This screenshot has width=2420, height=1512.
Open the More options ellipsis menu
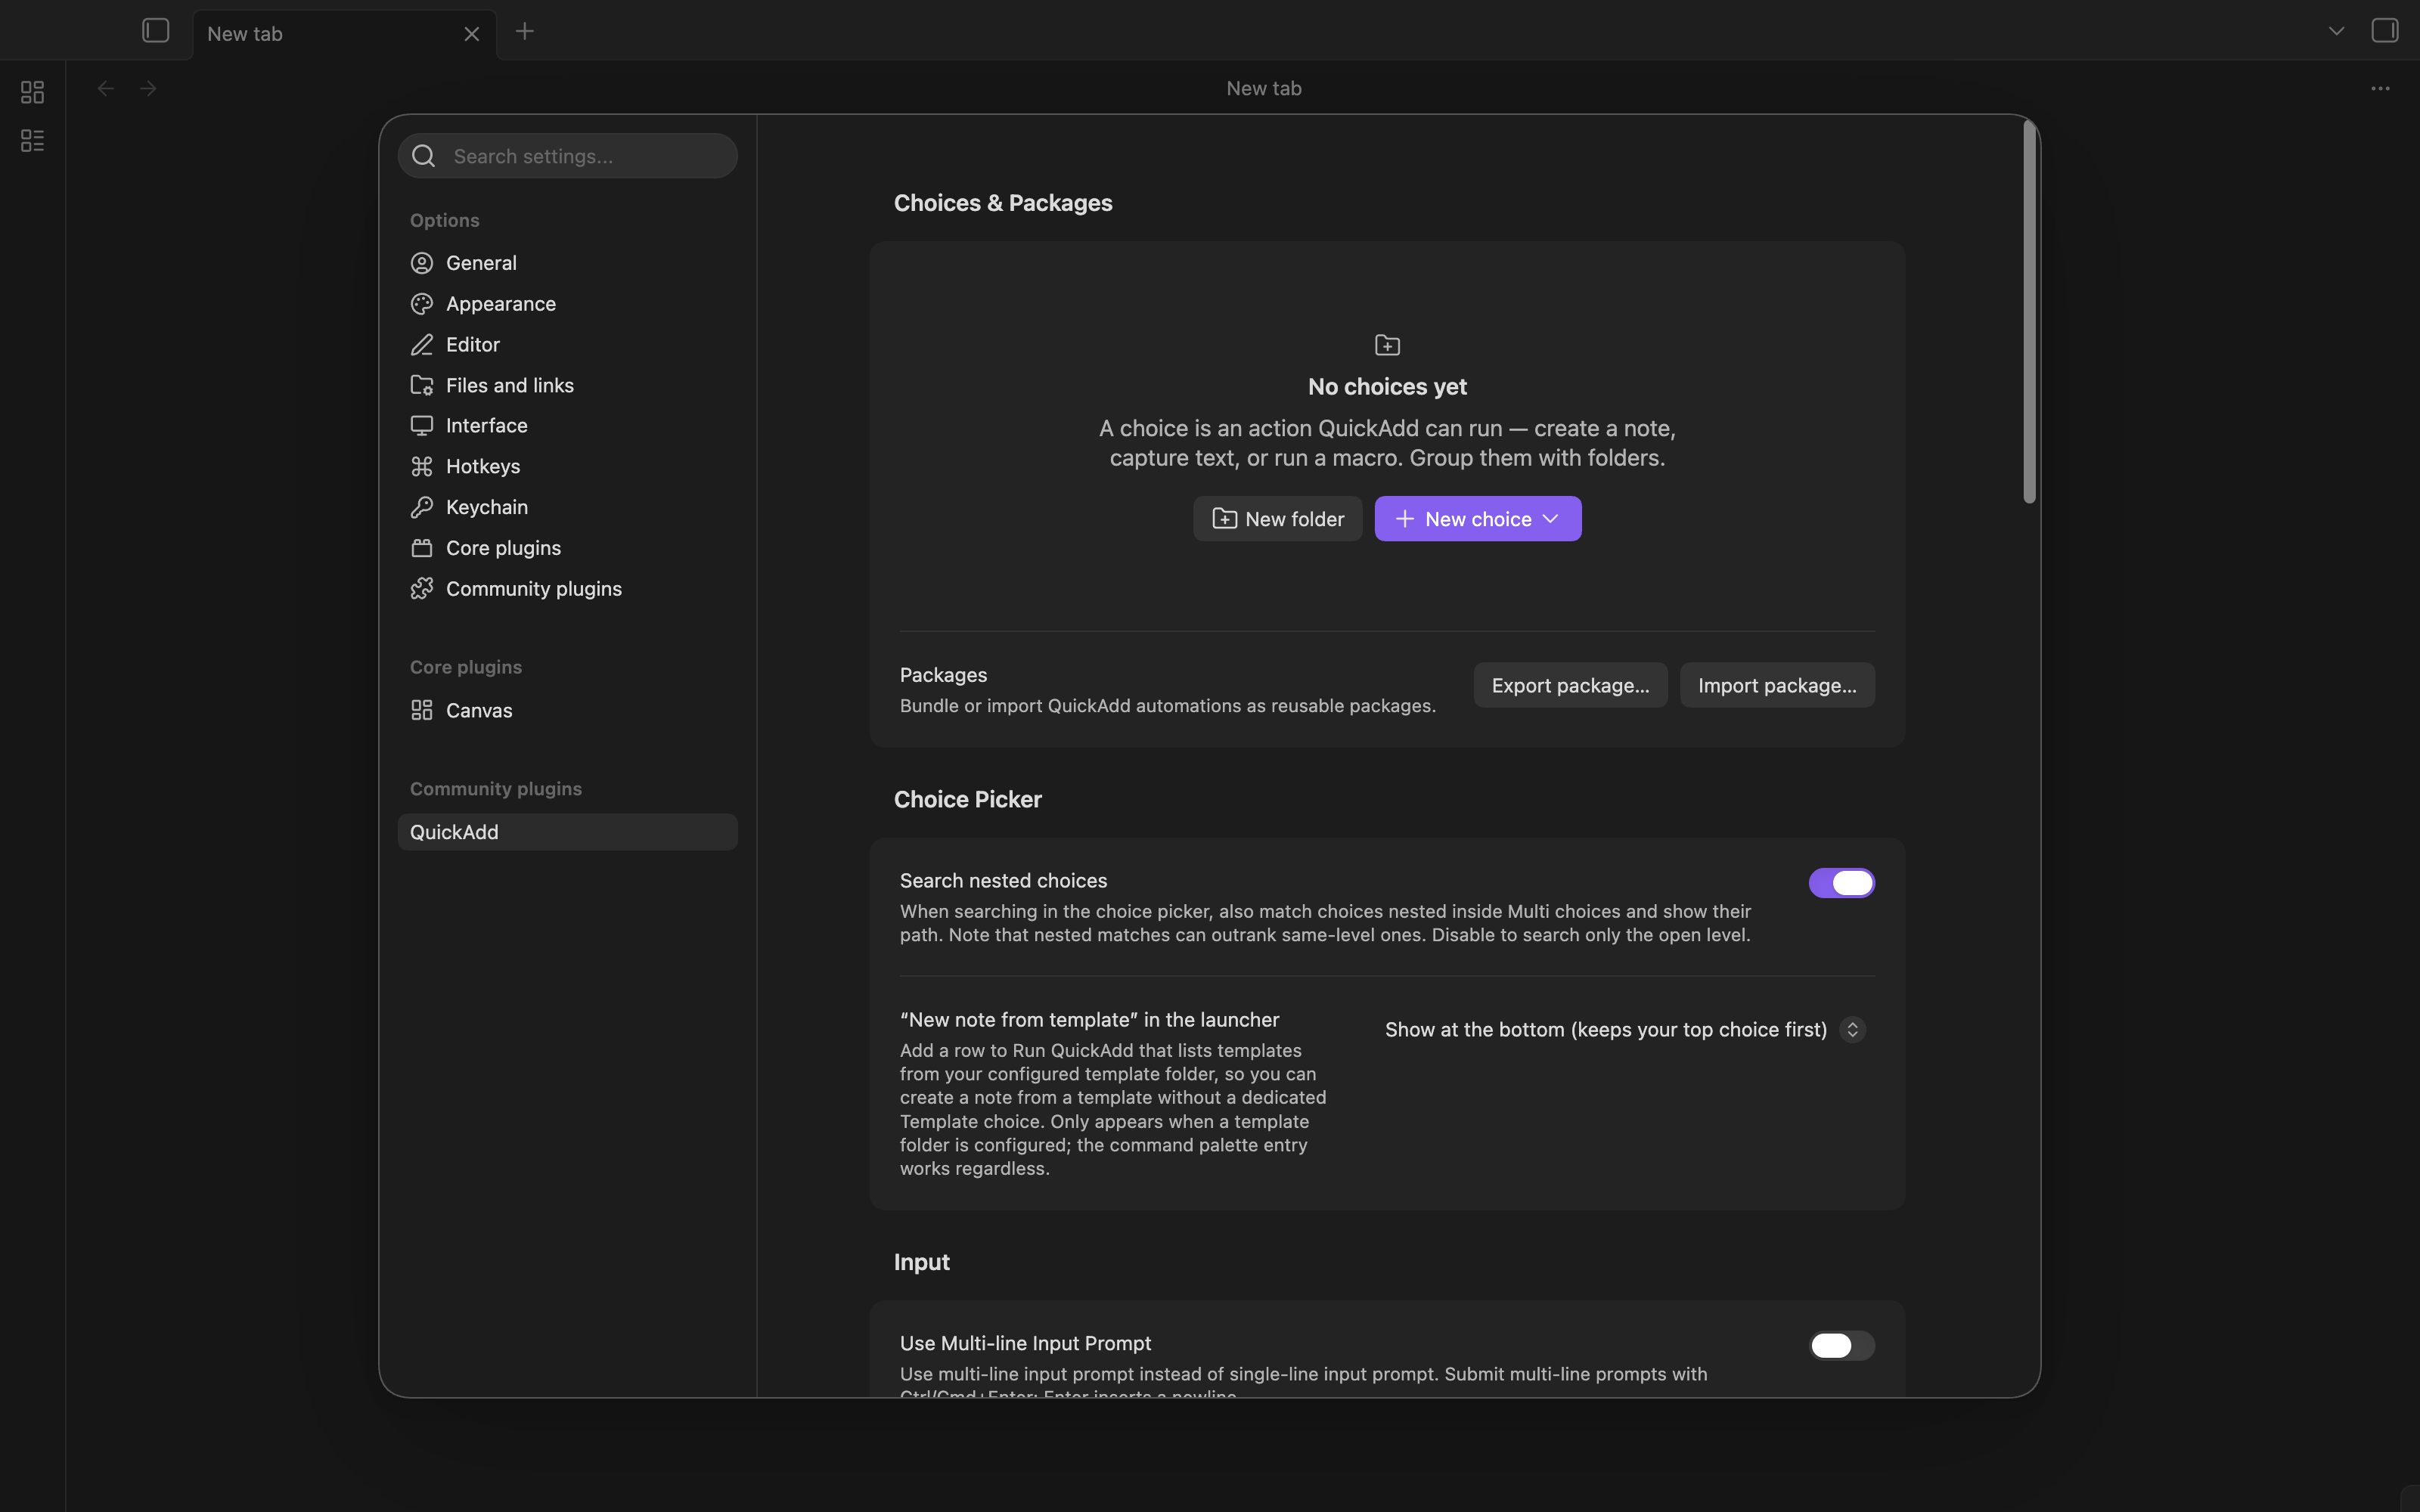point(2380,89)
